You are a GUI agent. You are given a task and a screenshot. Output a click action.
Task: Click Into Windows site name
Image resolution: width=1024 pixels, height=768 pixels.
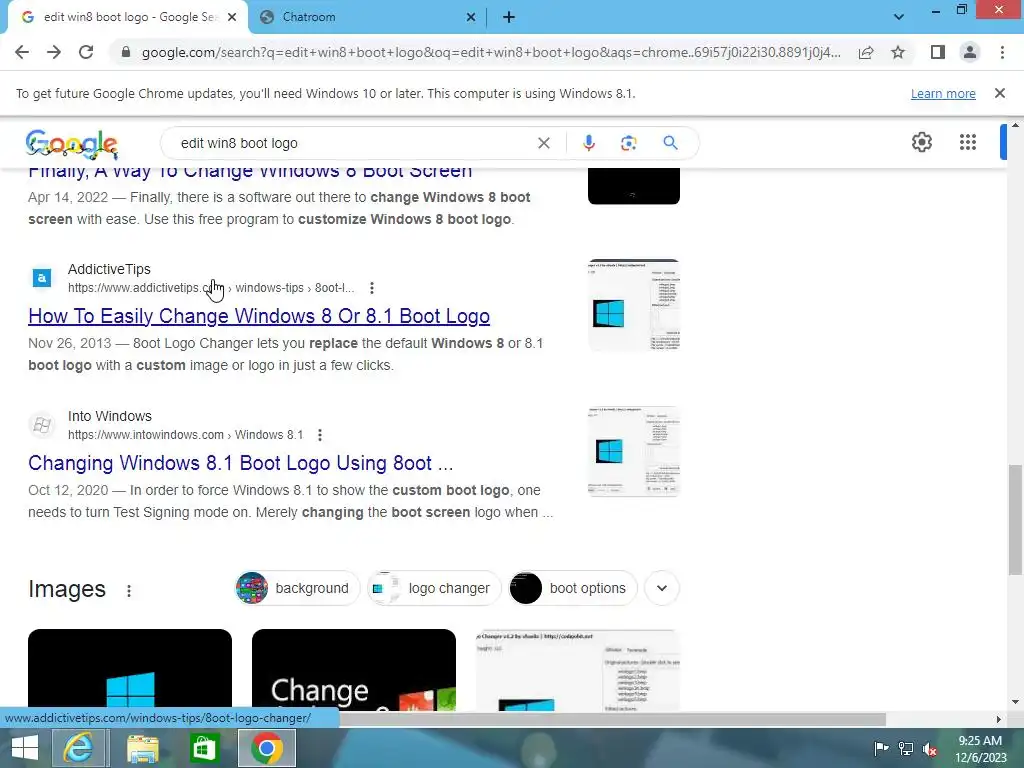coord(110,416)
